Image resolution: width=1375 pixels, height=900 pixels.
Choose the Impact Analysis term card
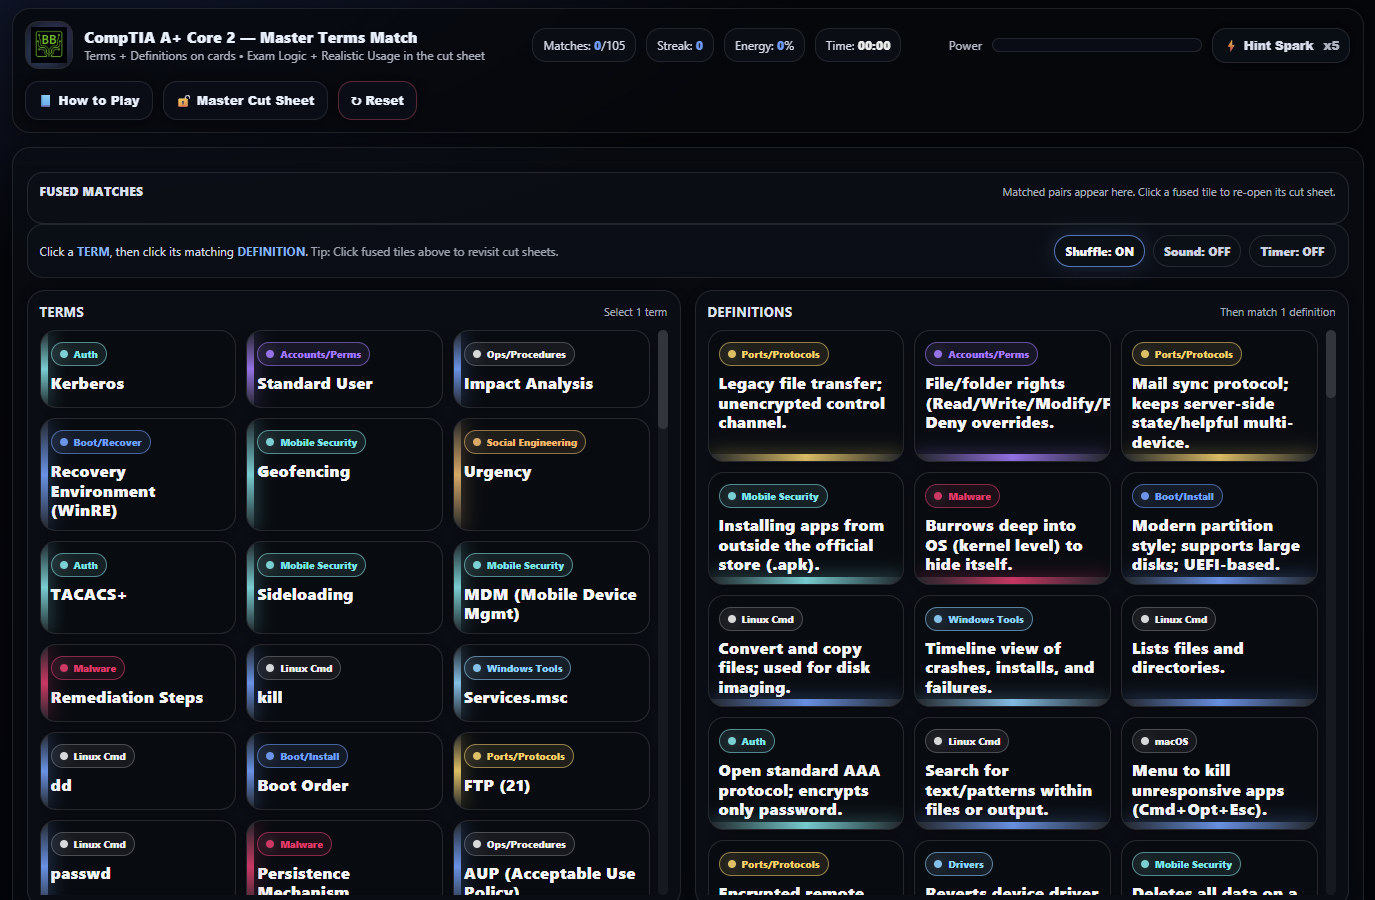[551, 370]
